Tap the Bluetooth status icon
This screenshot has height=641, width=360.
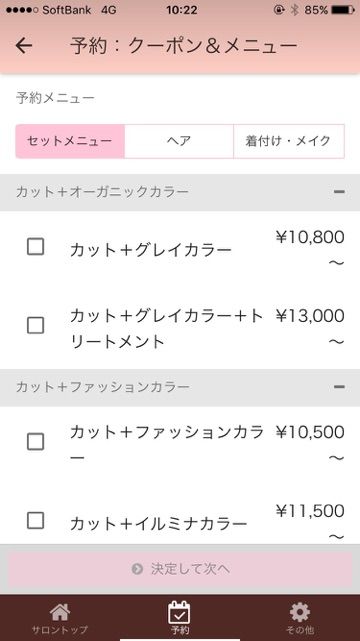[295, 10]
